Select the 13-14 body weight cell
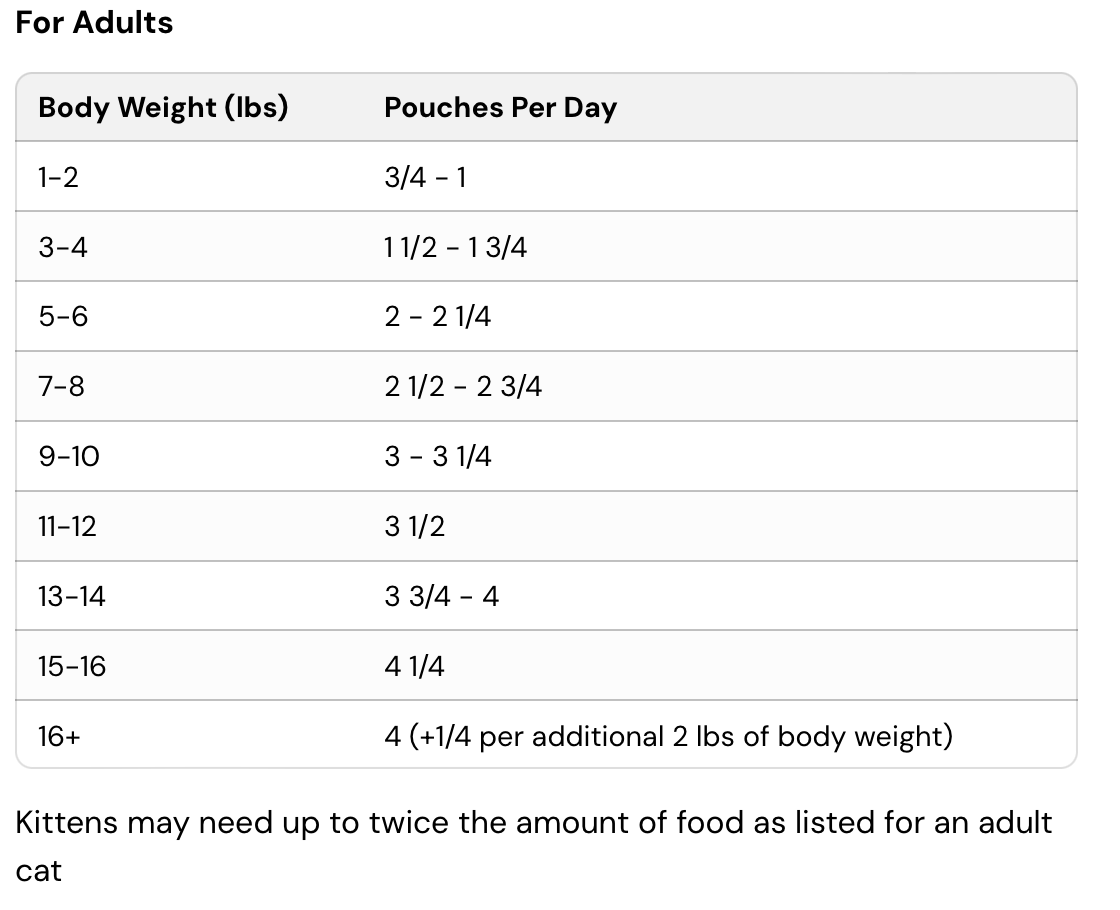1120x910 pixels. (x=71, y=596)
